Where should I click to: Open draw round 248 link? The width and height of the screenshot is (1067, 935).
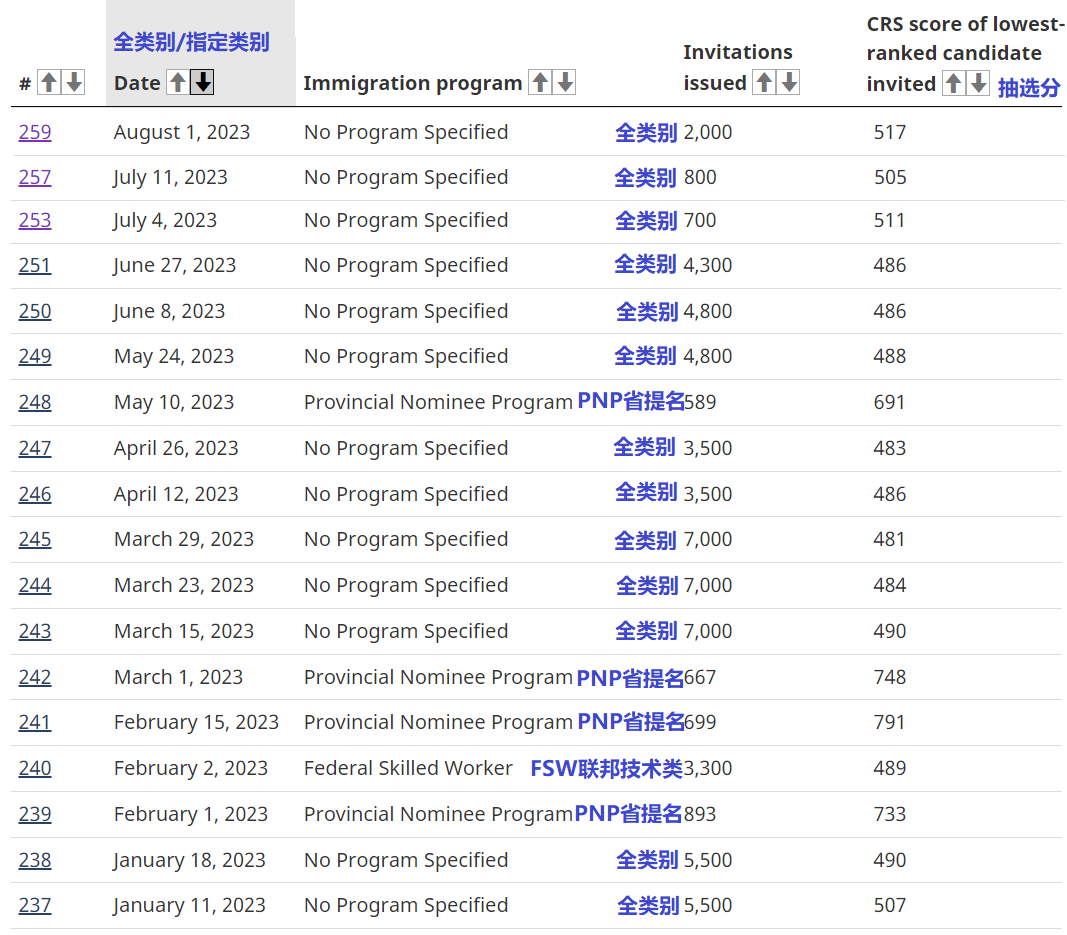click(35, 402)
